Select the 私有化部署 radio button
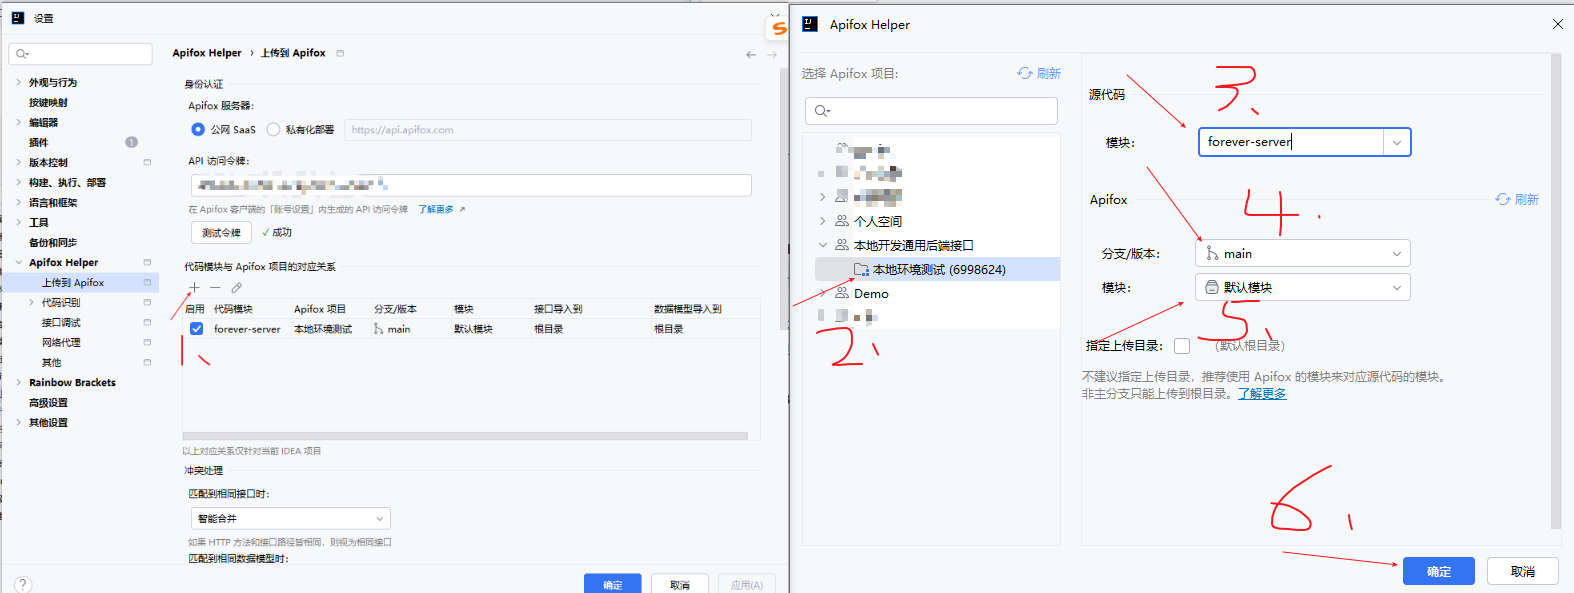 (x=273, y=129)
